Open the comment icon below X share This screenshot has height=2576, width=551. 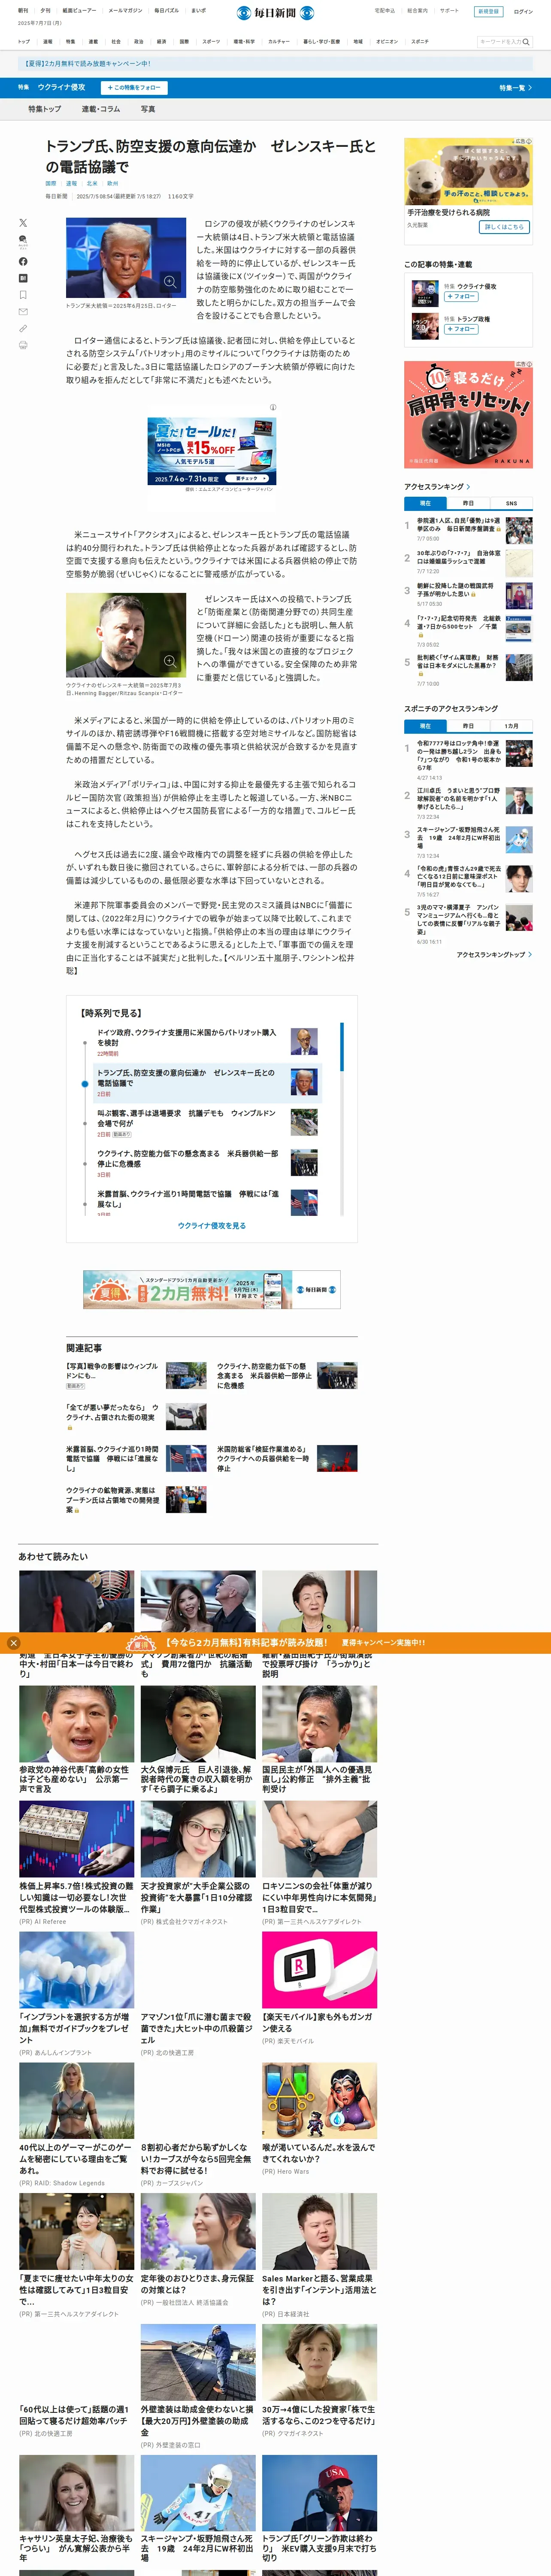pyautogui.click(x=23, y=241)
